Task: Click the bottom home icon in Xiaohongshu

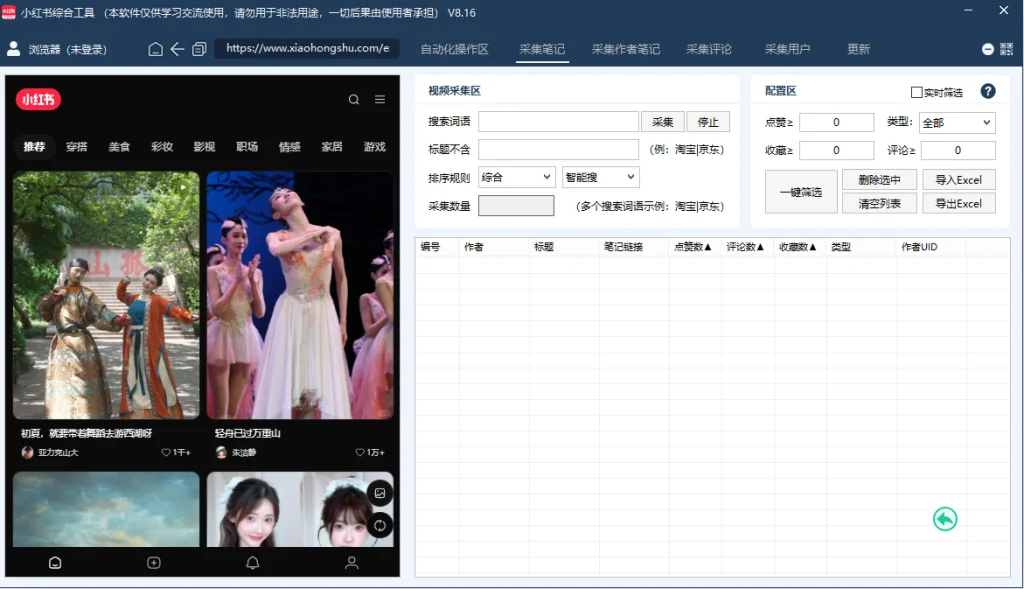Action: pyautogui.click(x=55, y=562)
